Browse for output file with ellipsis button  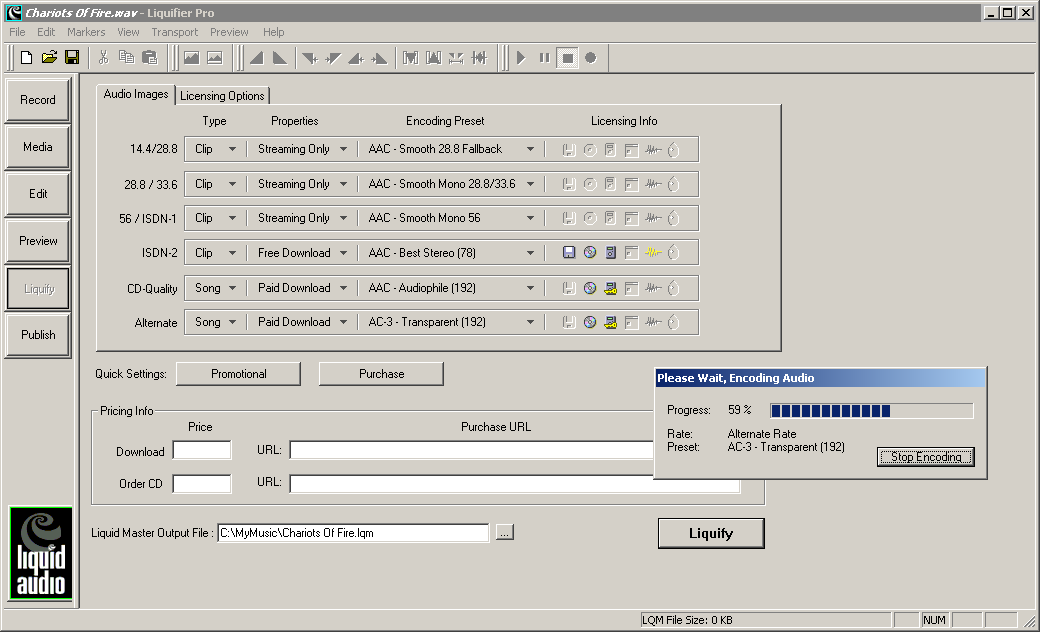click(505, 533)
